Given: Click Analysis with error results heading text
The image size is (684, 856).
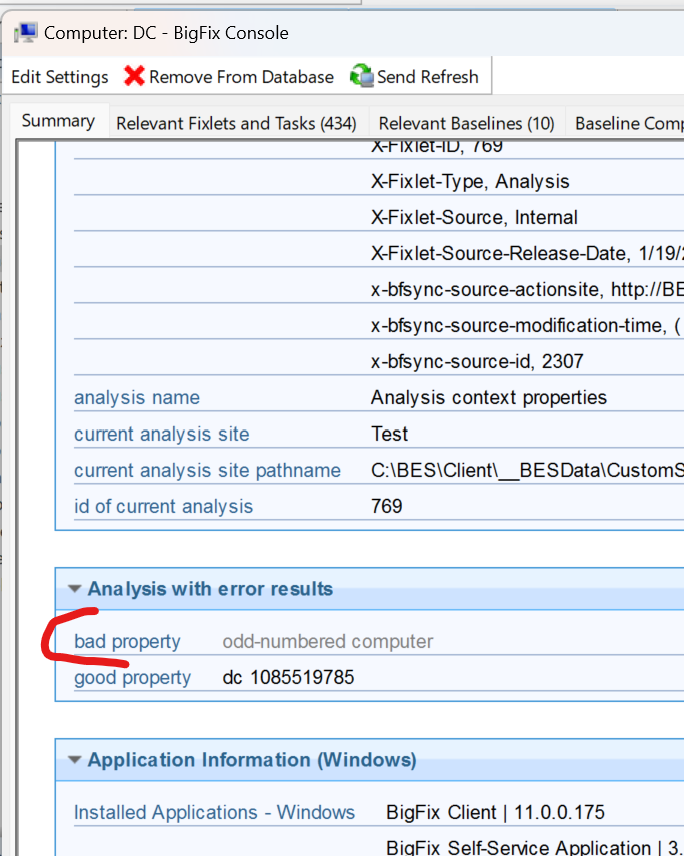Looking at the screenshot, I should pos(210,589).
